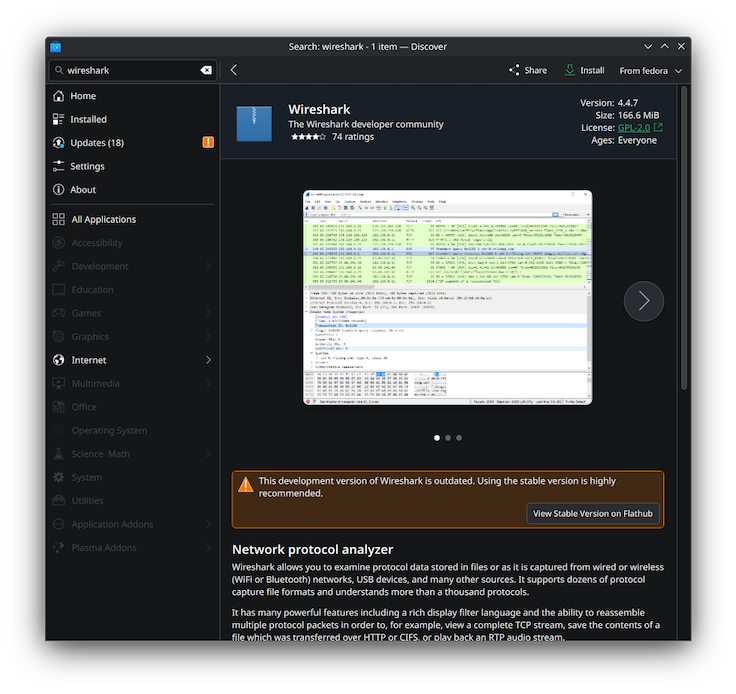Click the About info icon

point(58,190)
